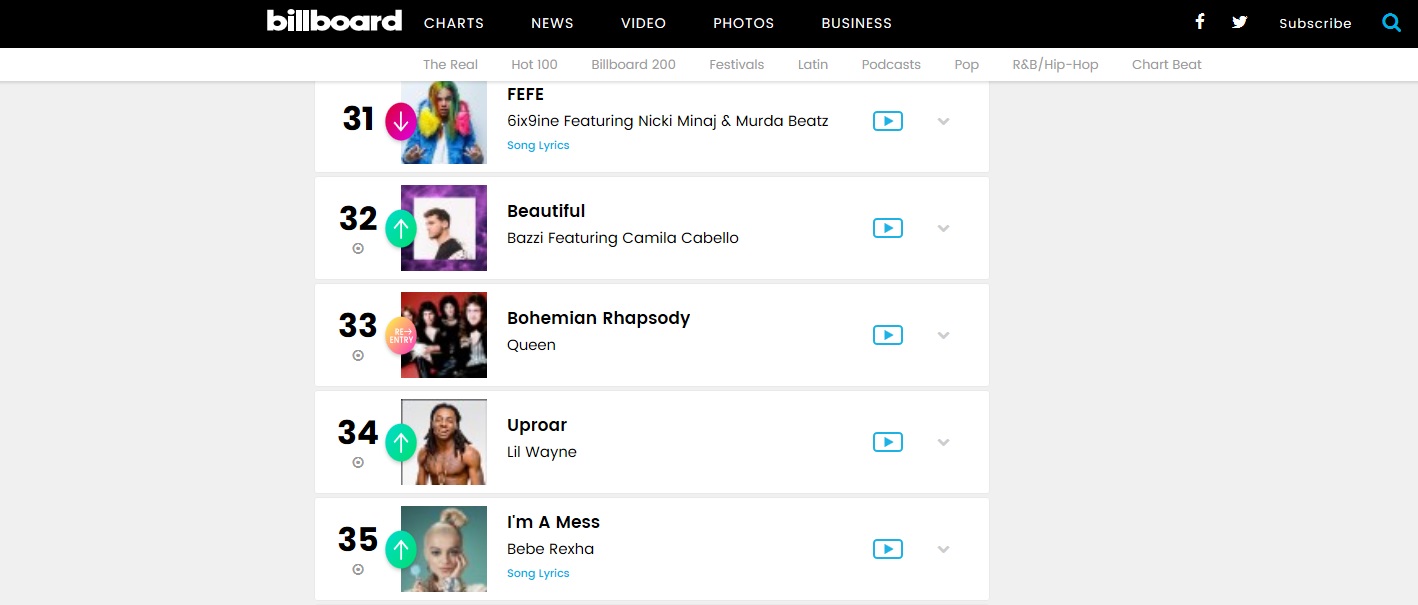
Task: Open the Billboard 200 section
Action: coord(633,64)
